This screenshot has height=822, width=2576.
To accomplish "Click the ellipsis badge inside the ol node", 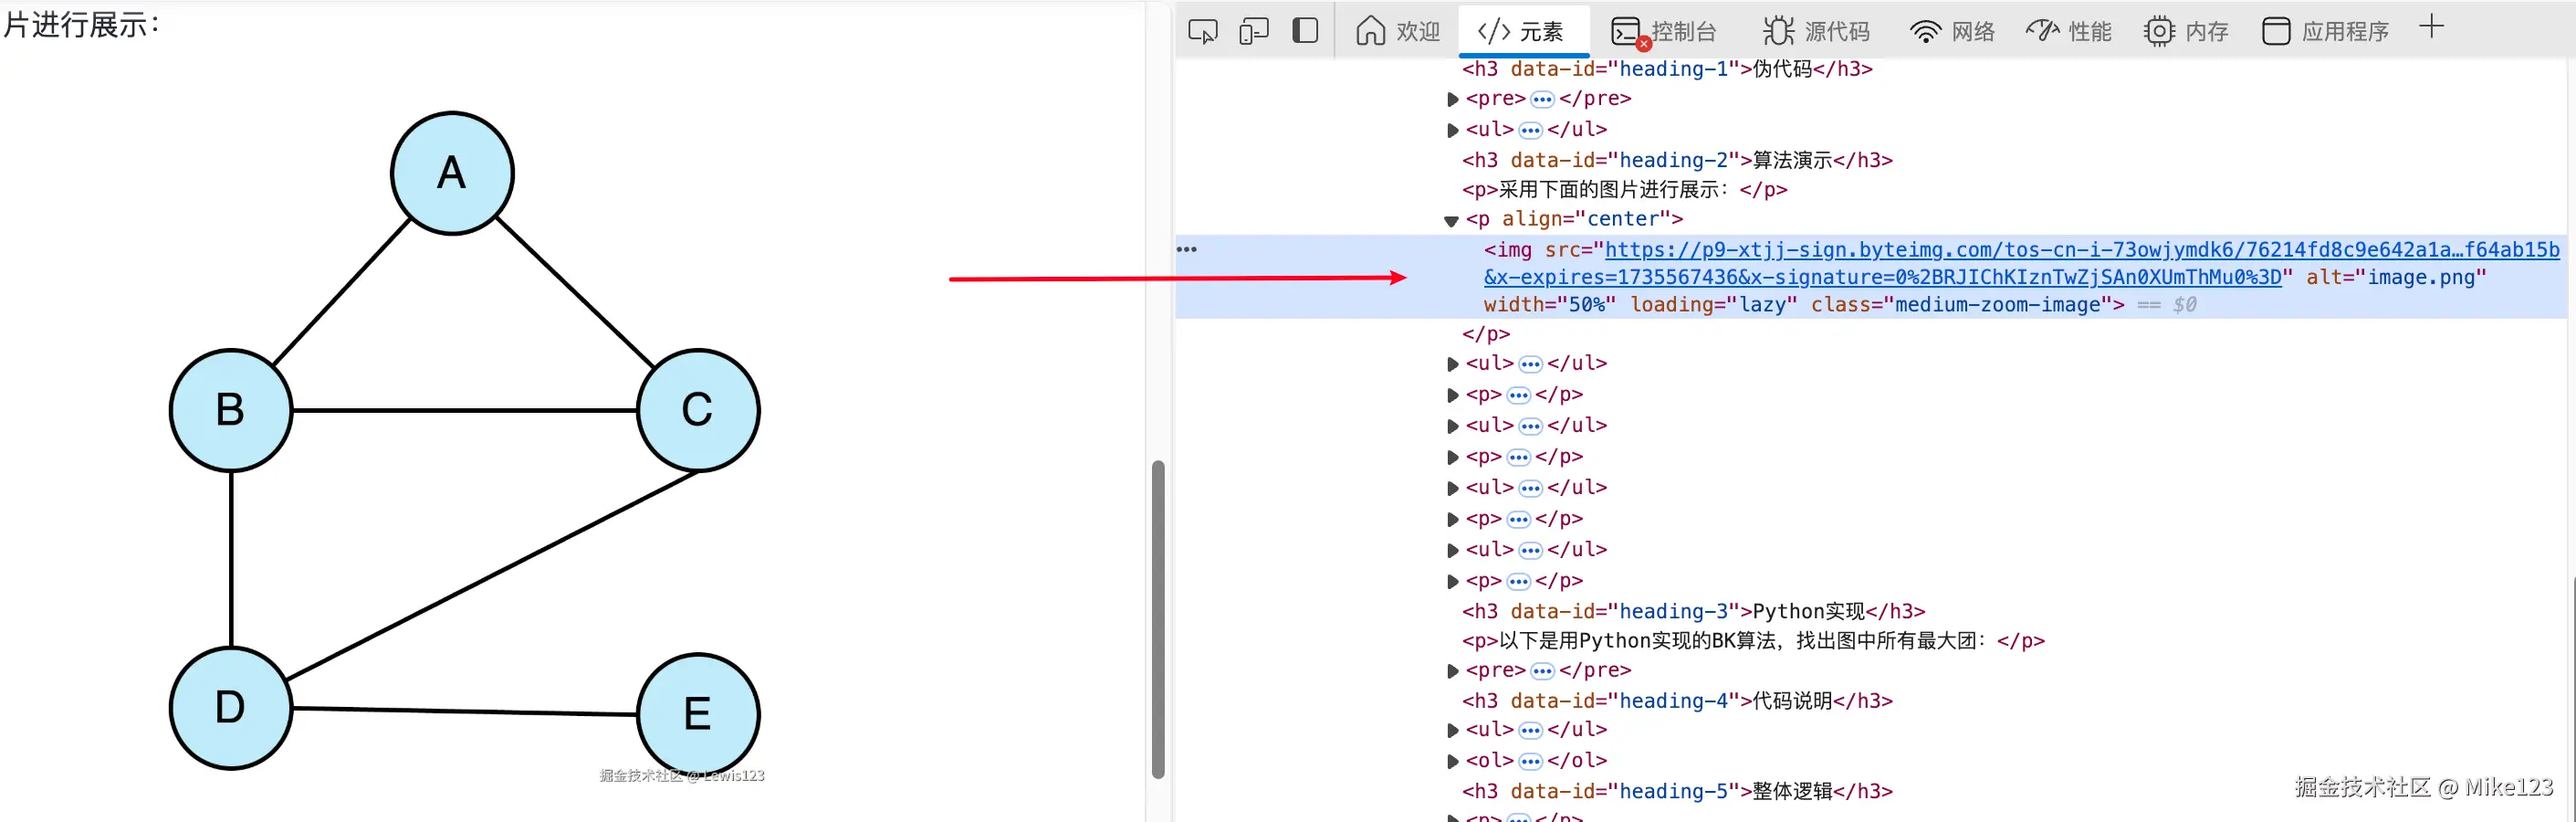I will coord(1530,761).
